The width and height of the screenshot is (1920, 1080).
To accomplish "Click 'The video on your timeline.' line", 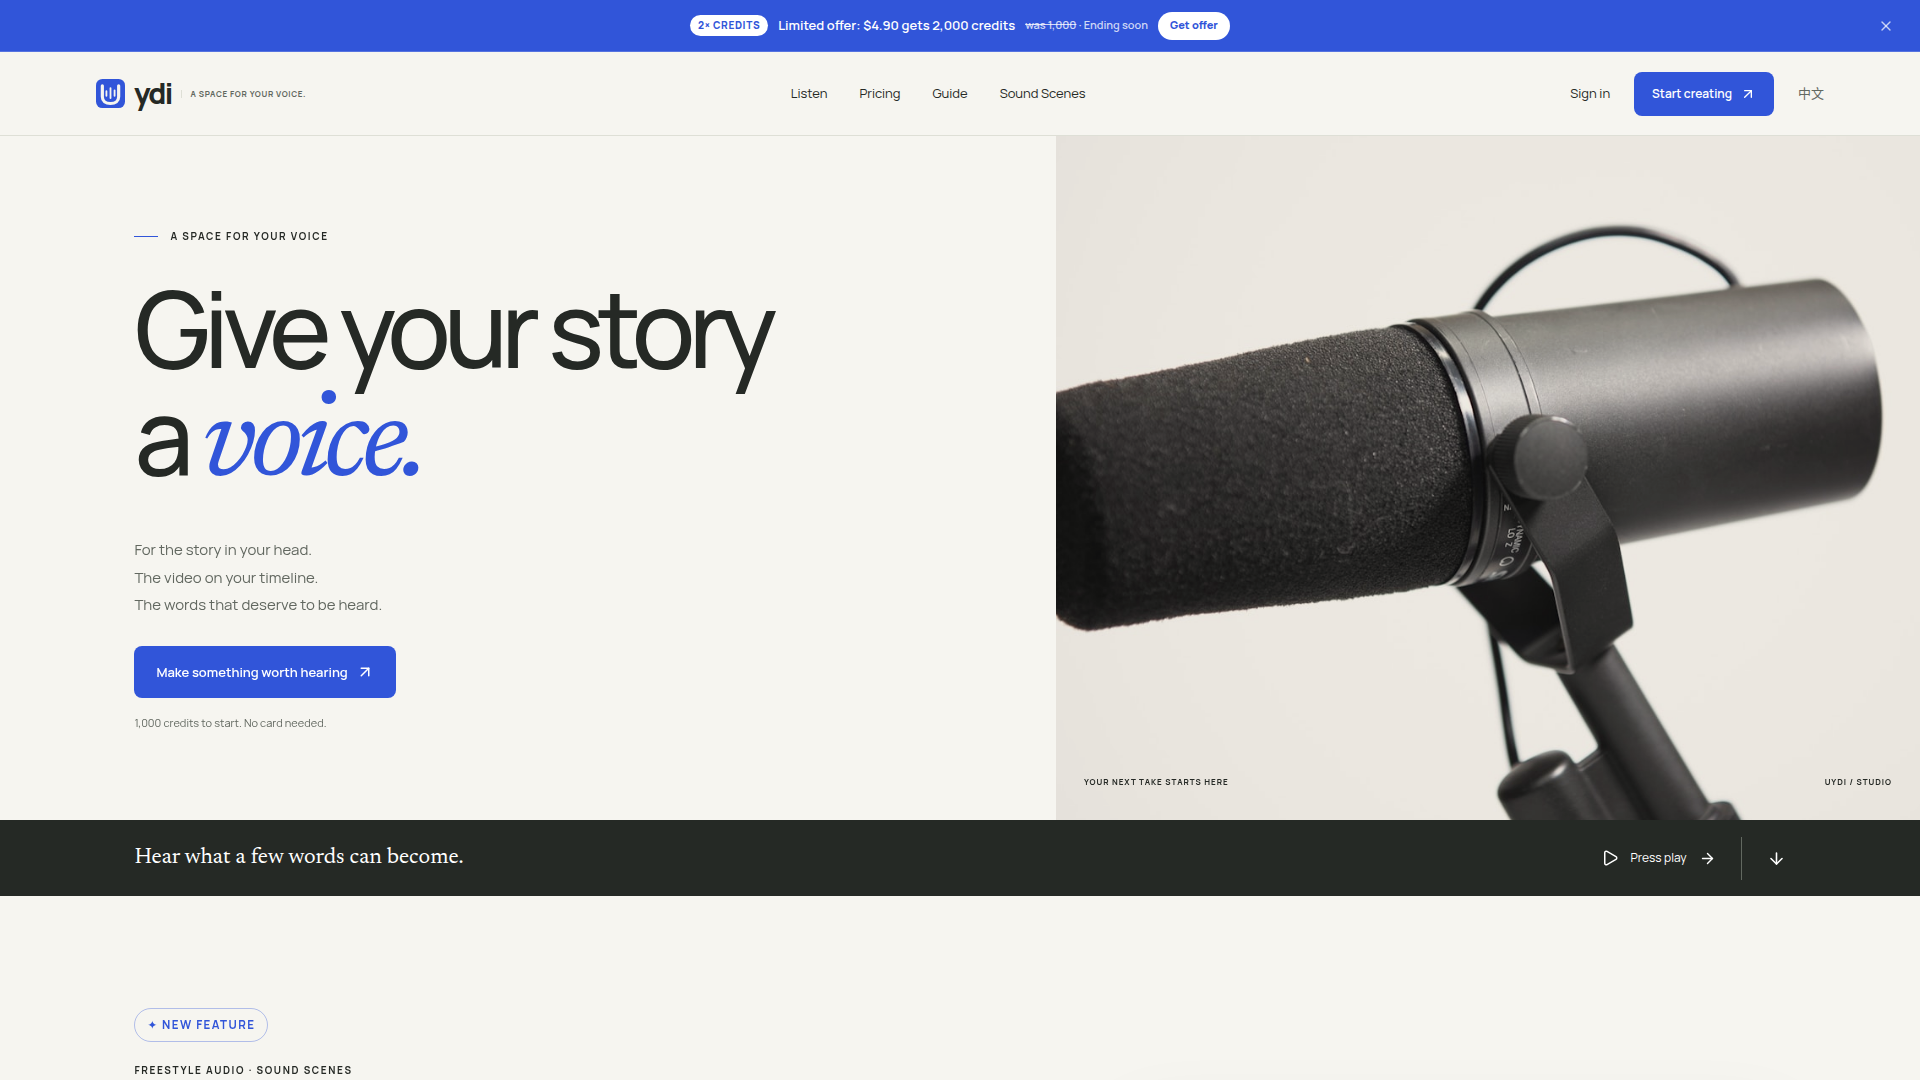I will tap(226, 578).
